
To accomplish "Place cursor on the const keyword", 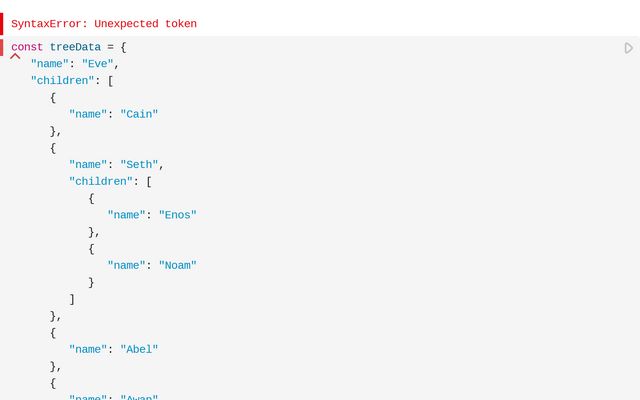I will point(27,47).
